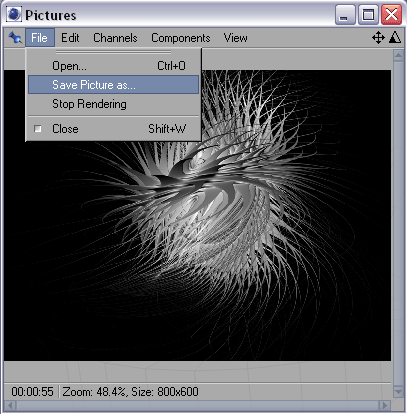Click the triangle zoom icon at top right
Viewport: 407px width, 414px height.
pos(395,37)
